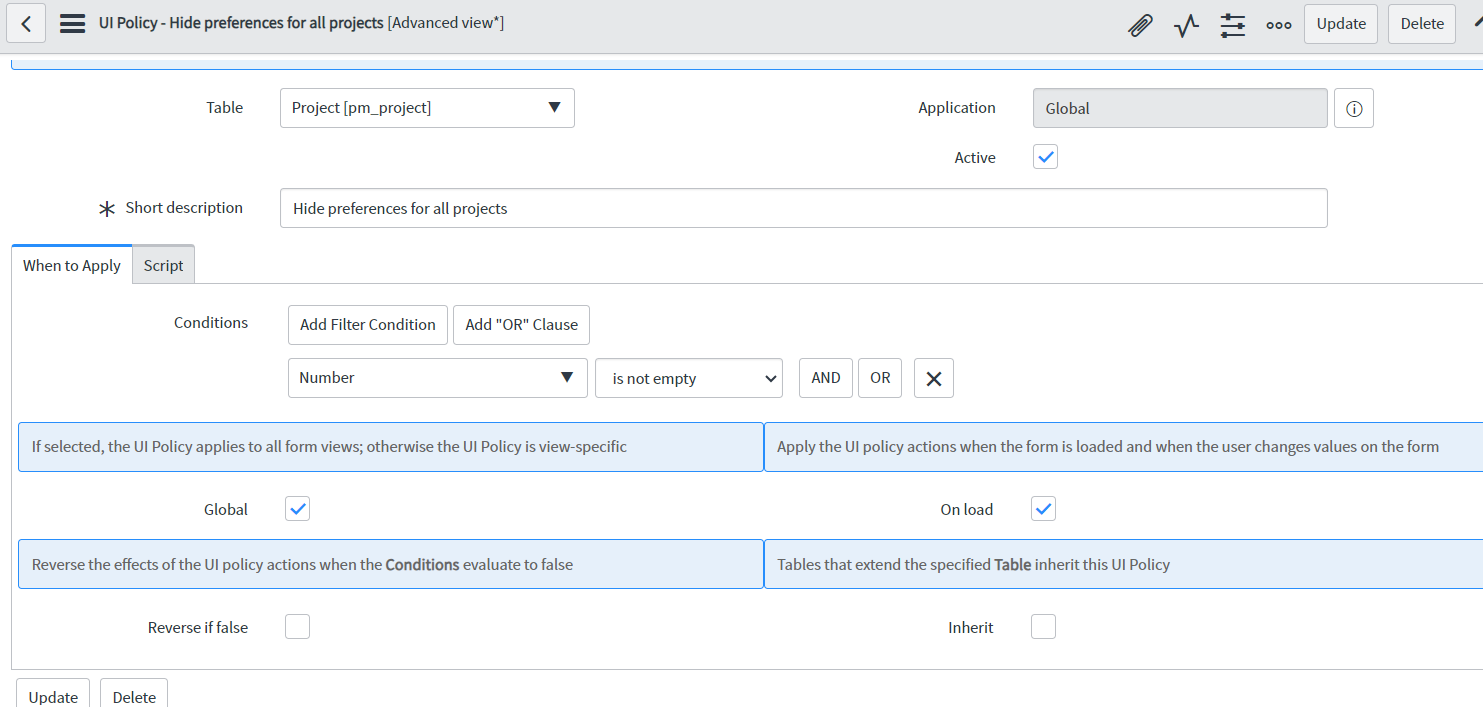Change the condition operator from is not empty
This screenshot has width=1483, height=707.
[688, 377]
